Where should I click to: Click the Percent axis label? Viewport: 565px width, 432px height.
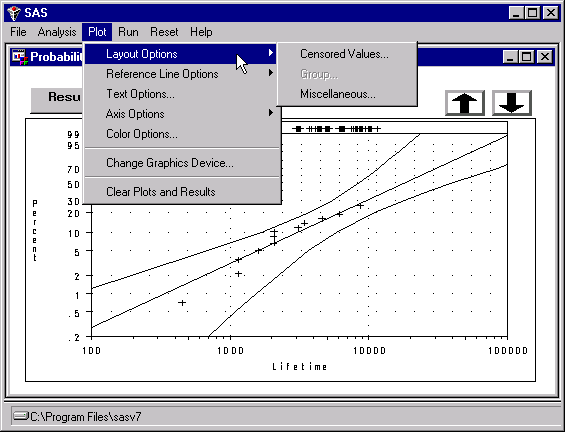coord(35,231)
